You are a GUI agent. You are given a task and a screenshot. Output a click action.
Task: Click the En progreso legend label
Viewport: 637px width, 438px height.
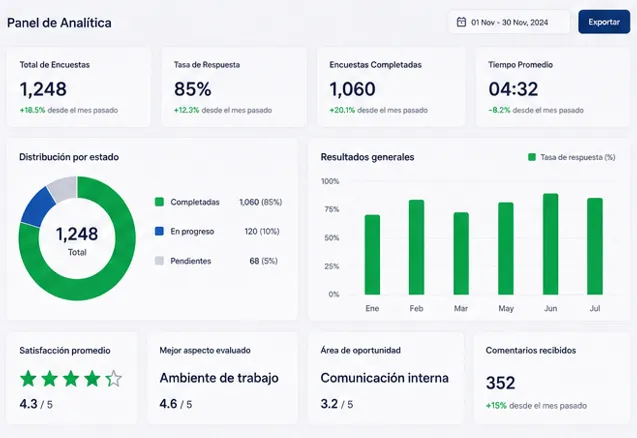pos(192,231)
